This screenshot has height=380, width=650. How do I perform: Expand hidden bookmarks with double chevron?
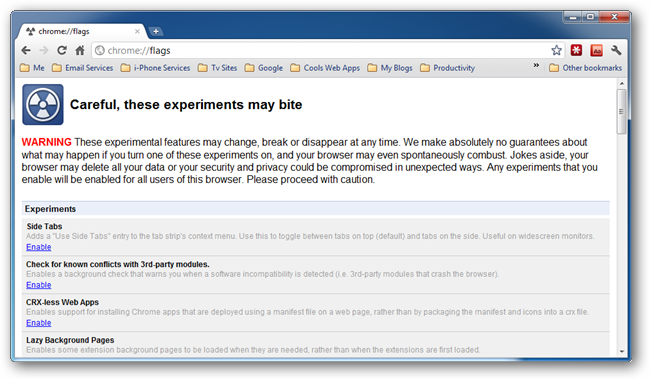point(536,65)
